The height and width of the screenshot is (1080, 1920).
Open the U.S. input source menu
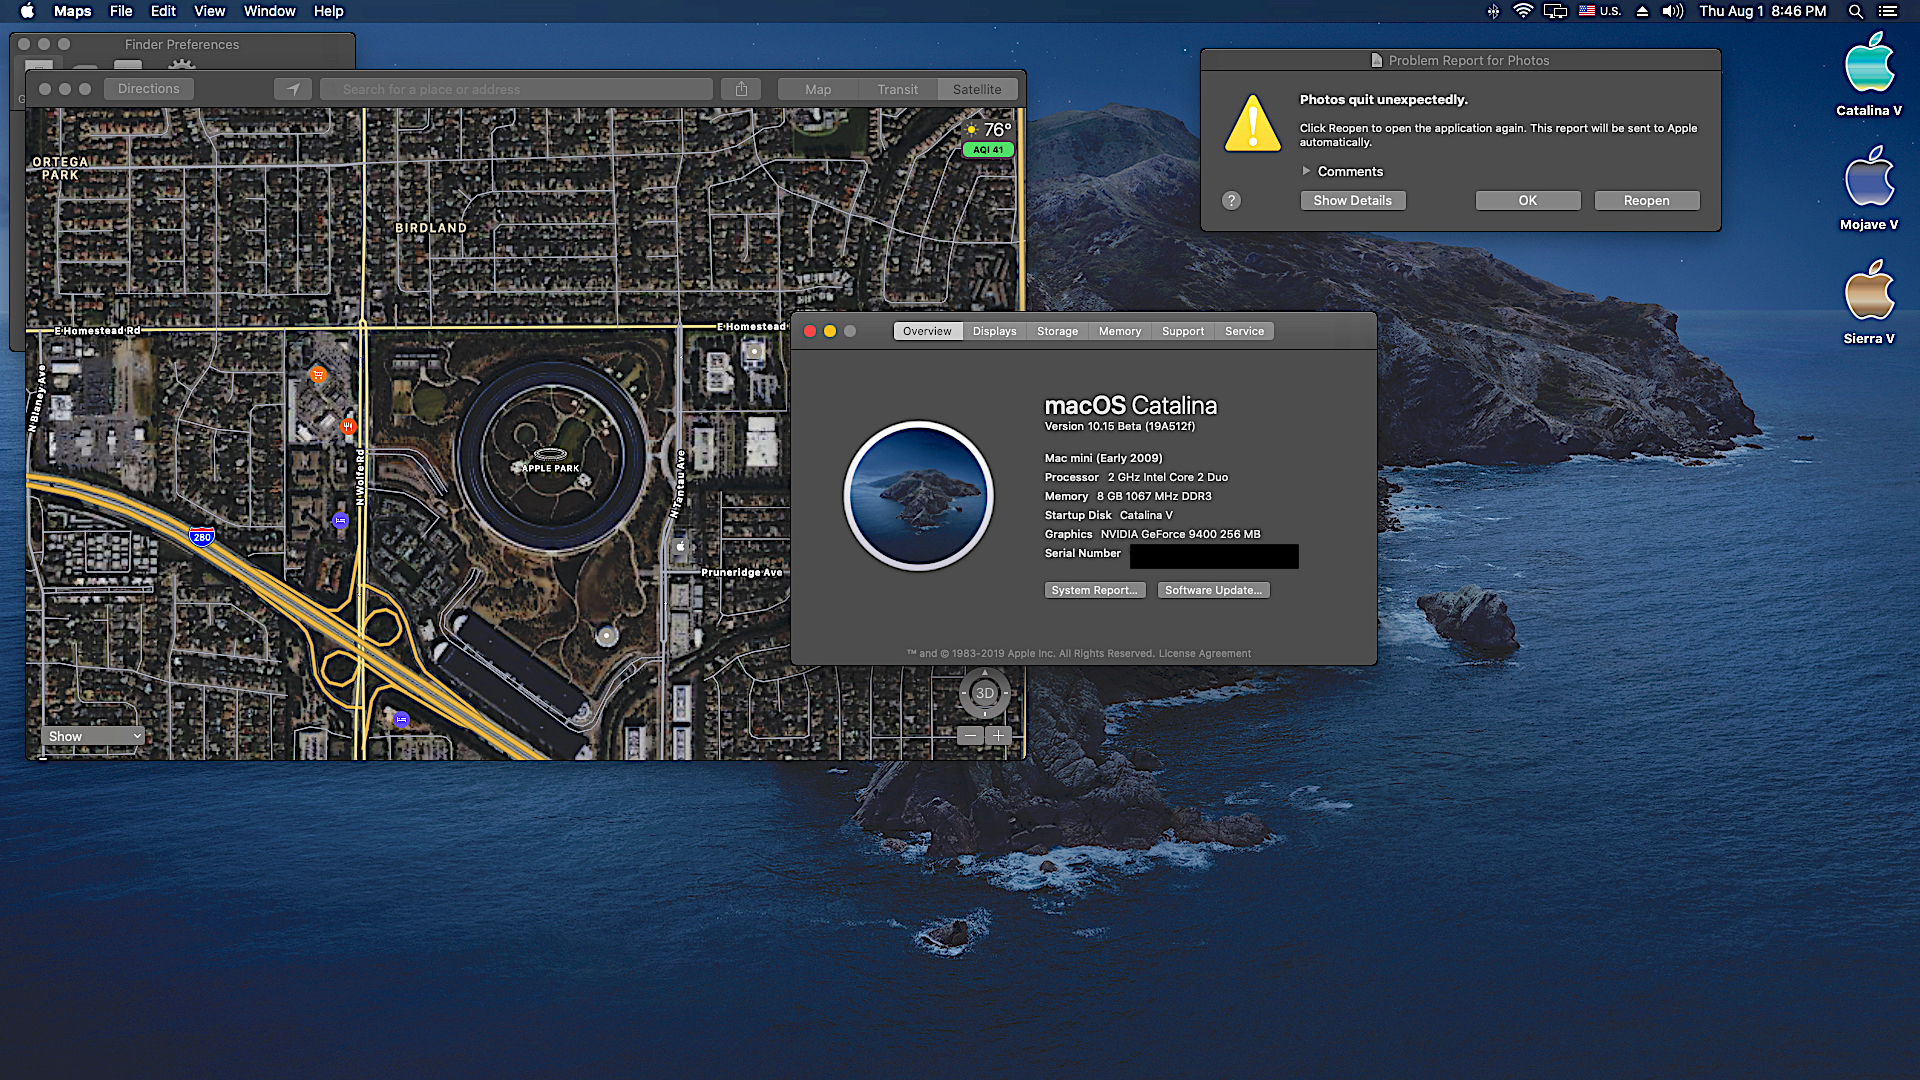pyautogui.click(x=1600, y=11)
